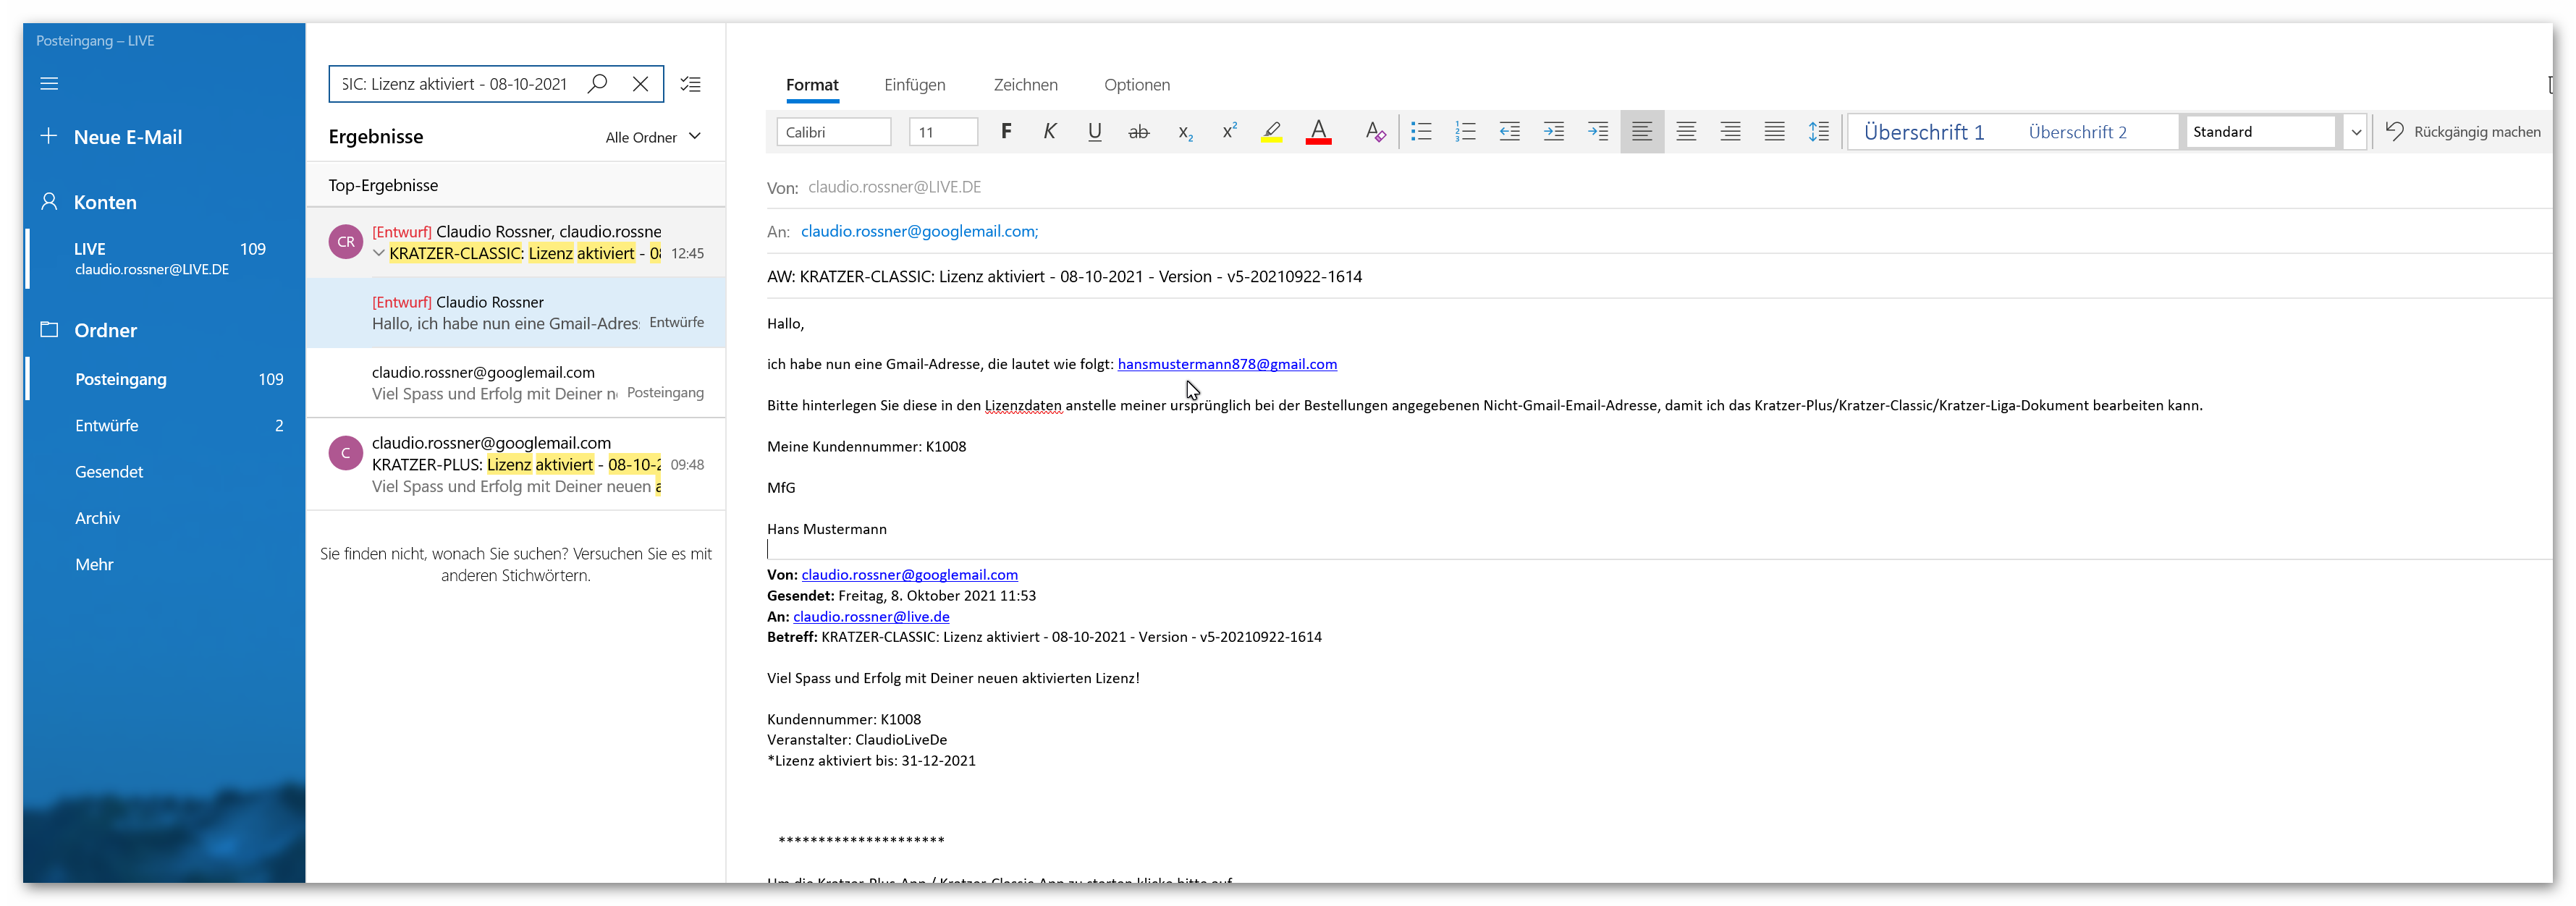Apply subscript formatting
The height and width of the screenshot is (906, 2576).
[x=1185, y=132]
